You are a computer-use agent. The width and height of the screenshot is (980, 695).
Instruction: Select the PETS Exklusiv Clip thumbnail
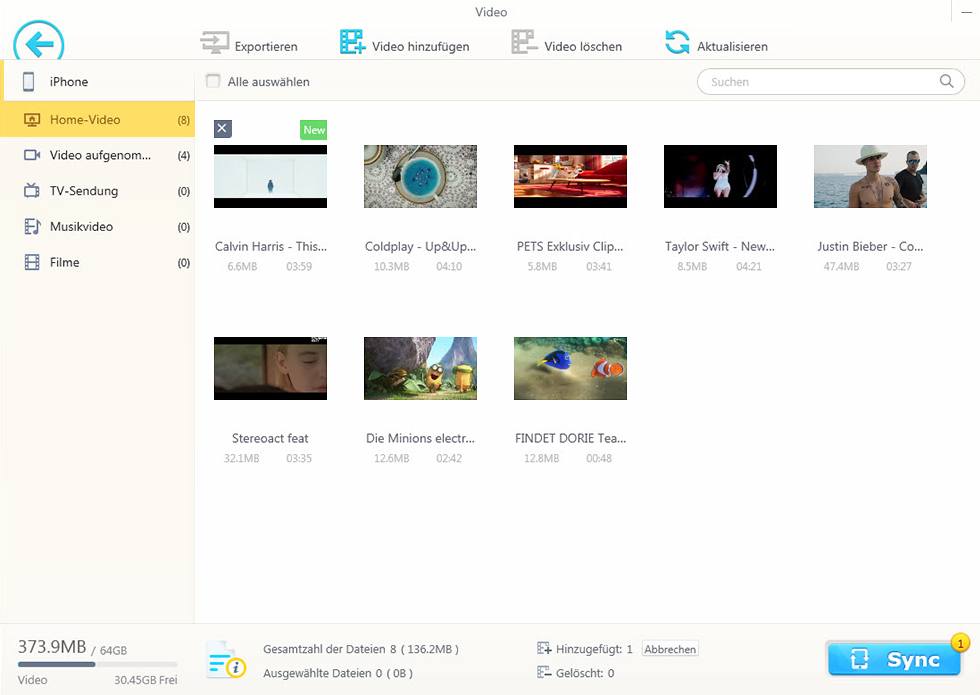[570, 176]
